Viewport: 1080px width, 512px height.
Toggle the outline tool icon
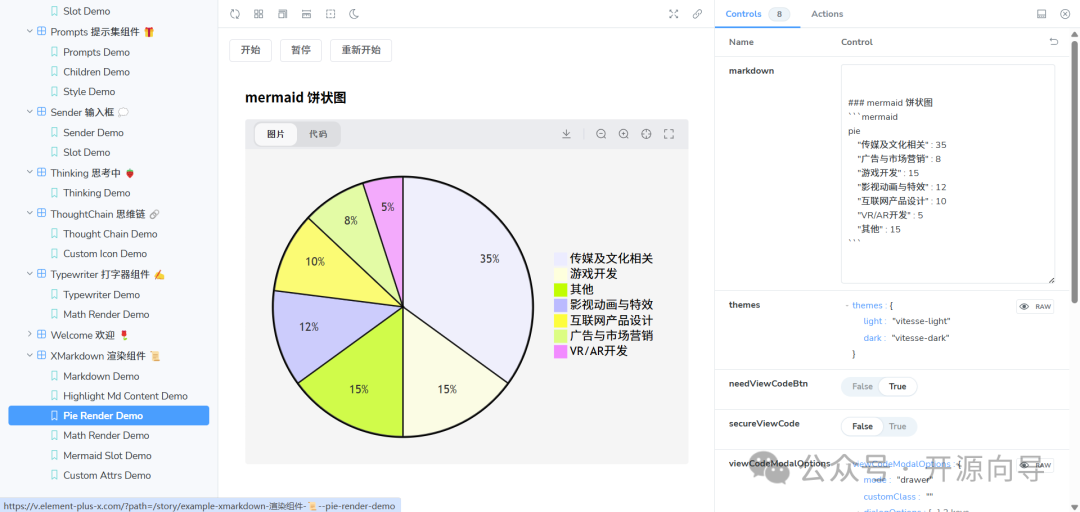331,14
